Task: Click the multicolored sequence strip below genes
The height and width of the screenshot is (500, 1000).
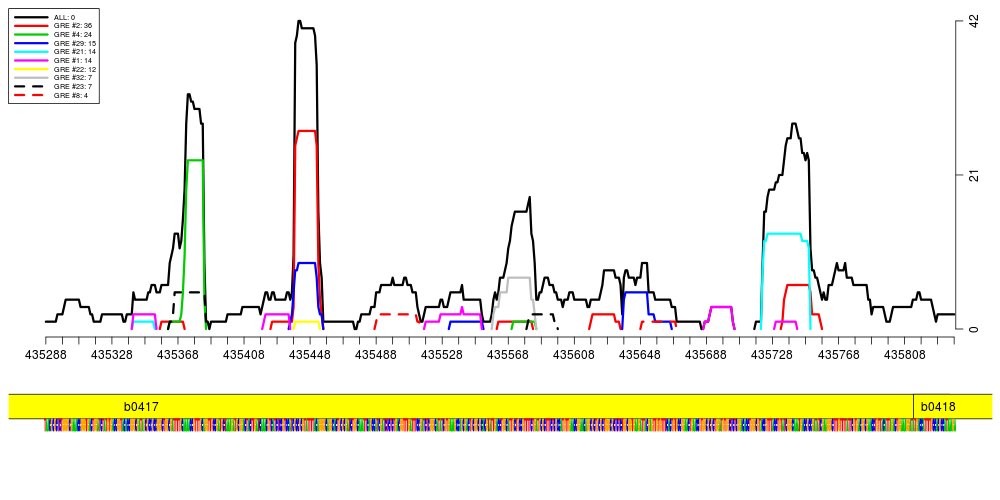Action: (500, 425)
